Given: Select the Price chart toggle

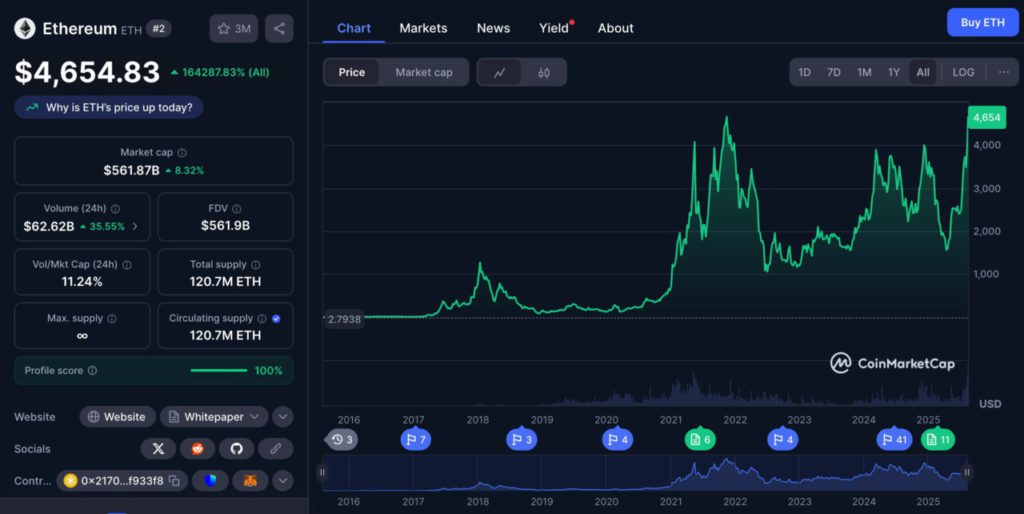Looking at the screenshot, I should 351,72.
